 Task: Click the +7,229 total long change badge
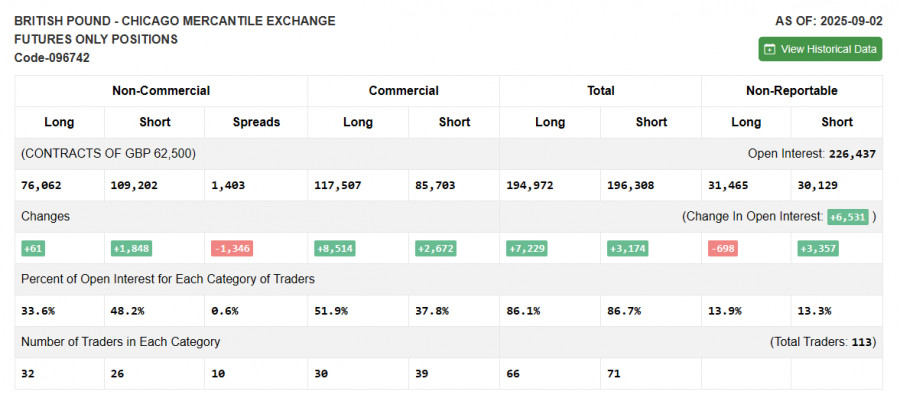[x=526, y=249]
